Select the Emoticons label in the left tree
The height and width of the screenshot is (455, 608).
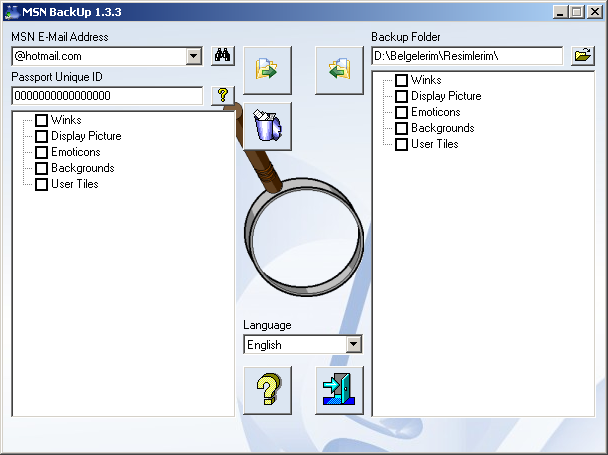[76, 152]
